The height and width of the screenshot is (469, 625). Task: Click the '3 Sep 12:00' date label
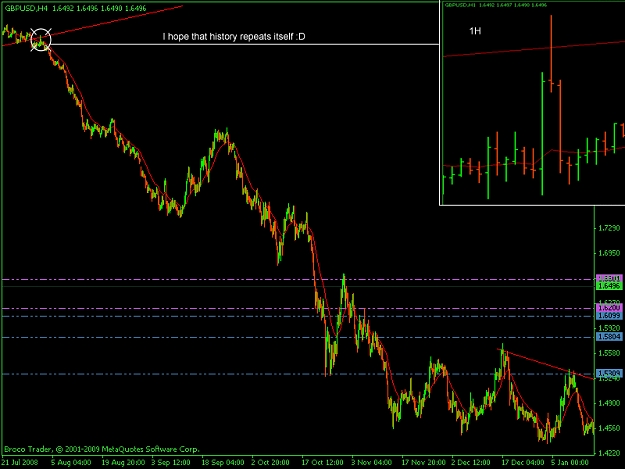coord(171,463)
